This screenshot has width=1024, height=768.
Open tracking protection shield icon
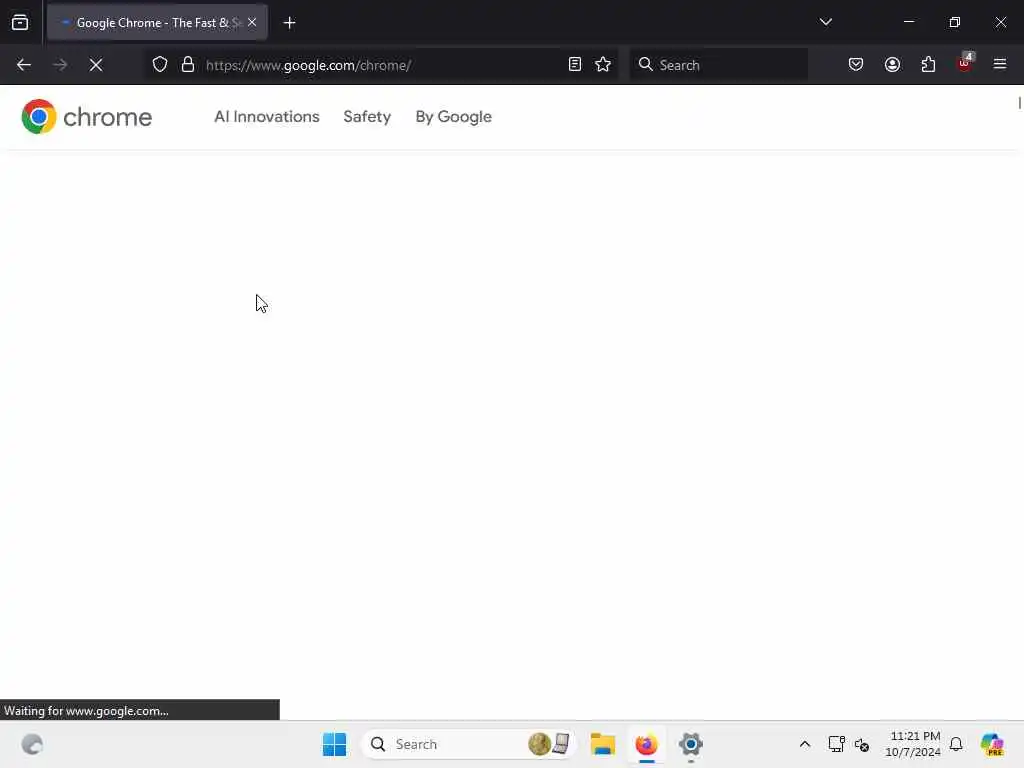click(160, 65)
